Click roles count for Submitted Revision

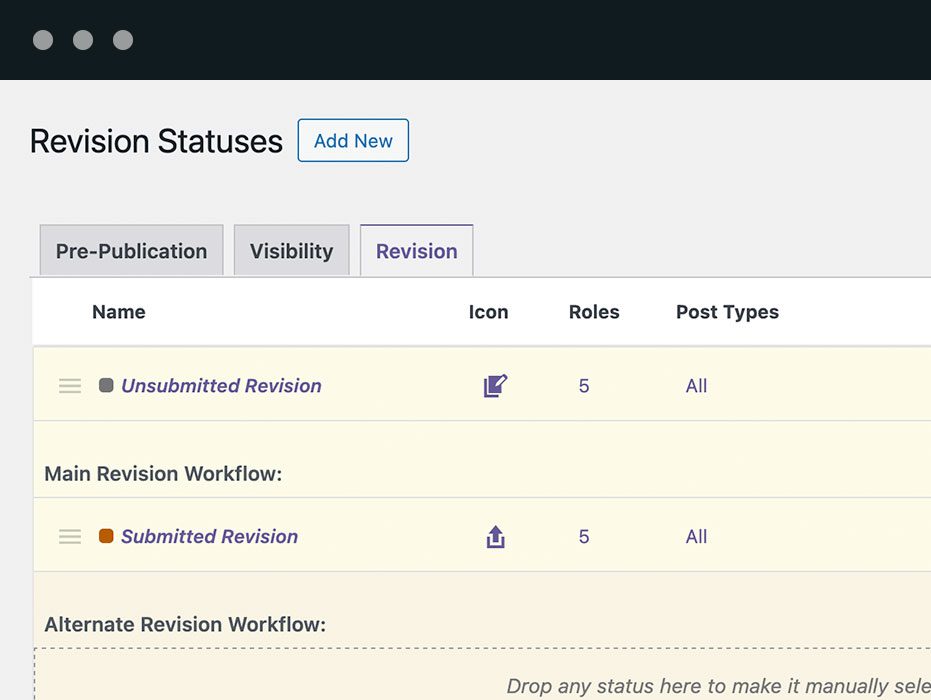[584, 537]
